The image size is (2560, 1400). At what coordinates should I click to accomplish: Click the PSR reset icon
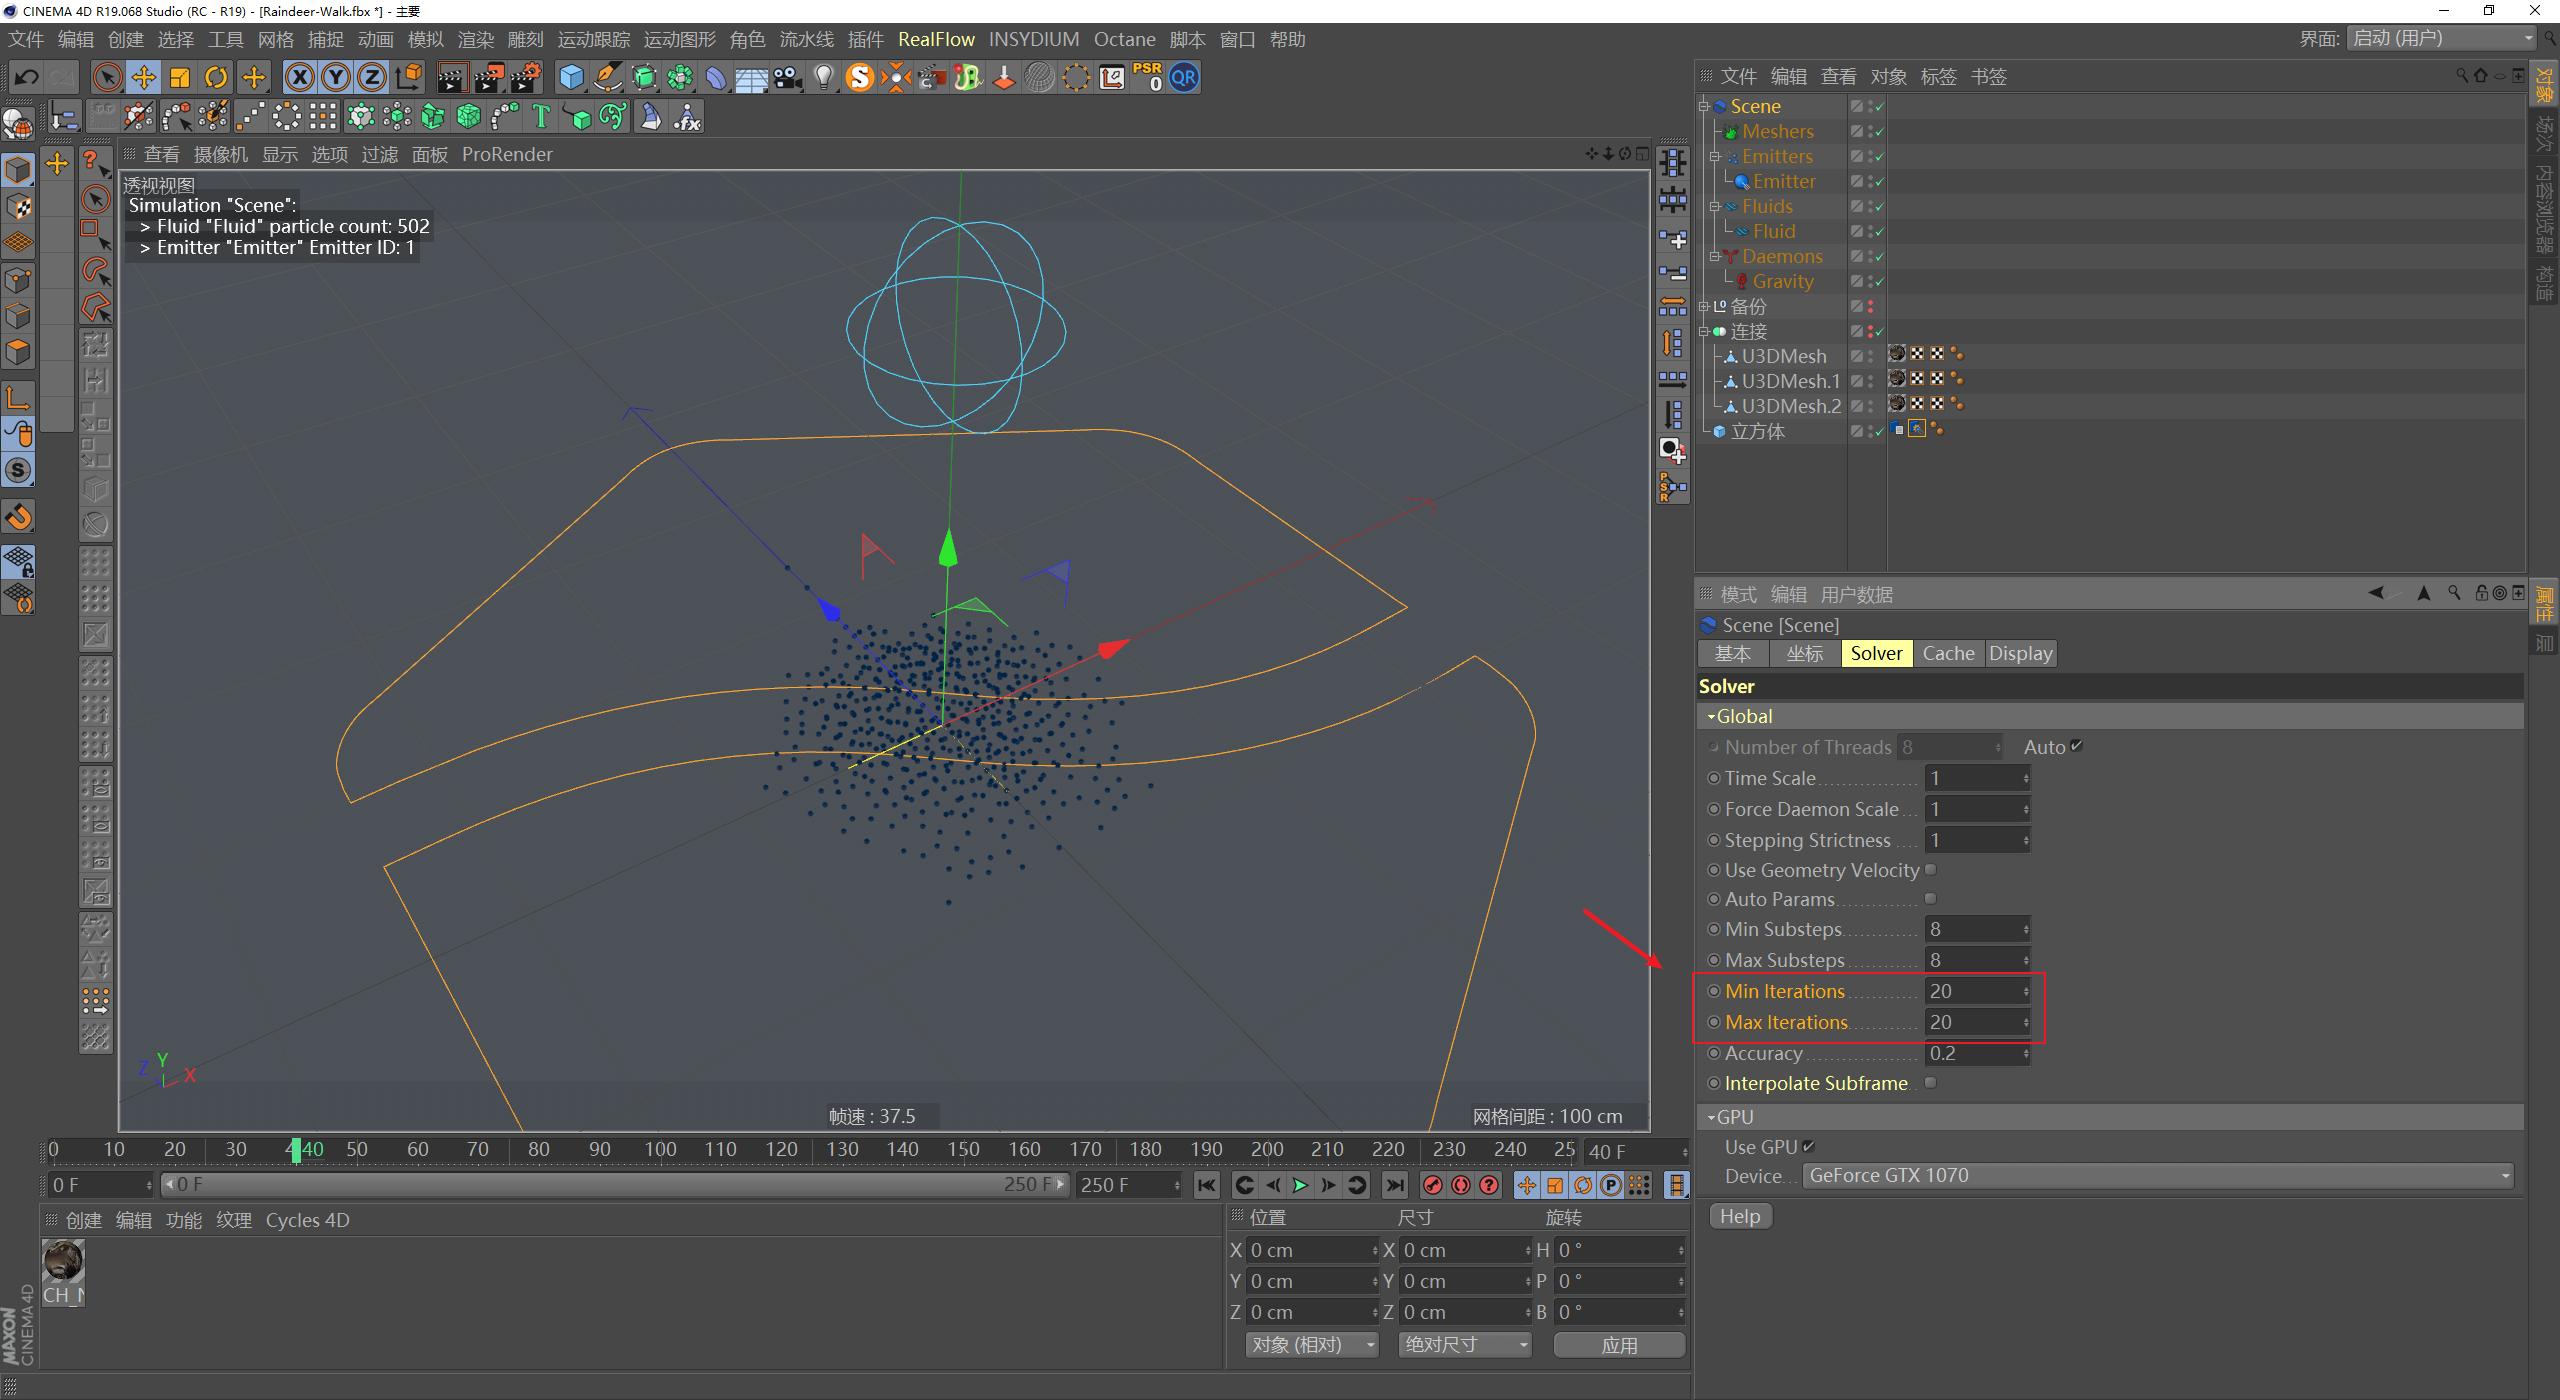coord(1147,77)
